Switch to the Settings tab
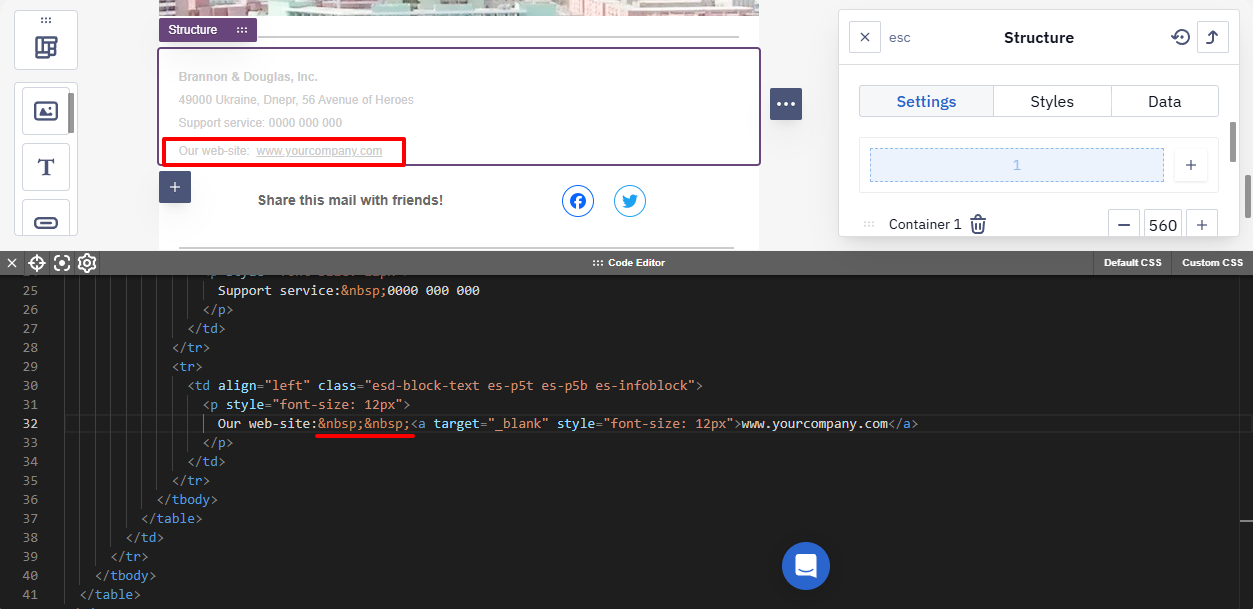Screen dimensions: 1253x609 coord(926,101)
